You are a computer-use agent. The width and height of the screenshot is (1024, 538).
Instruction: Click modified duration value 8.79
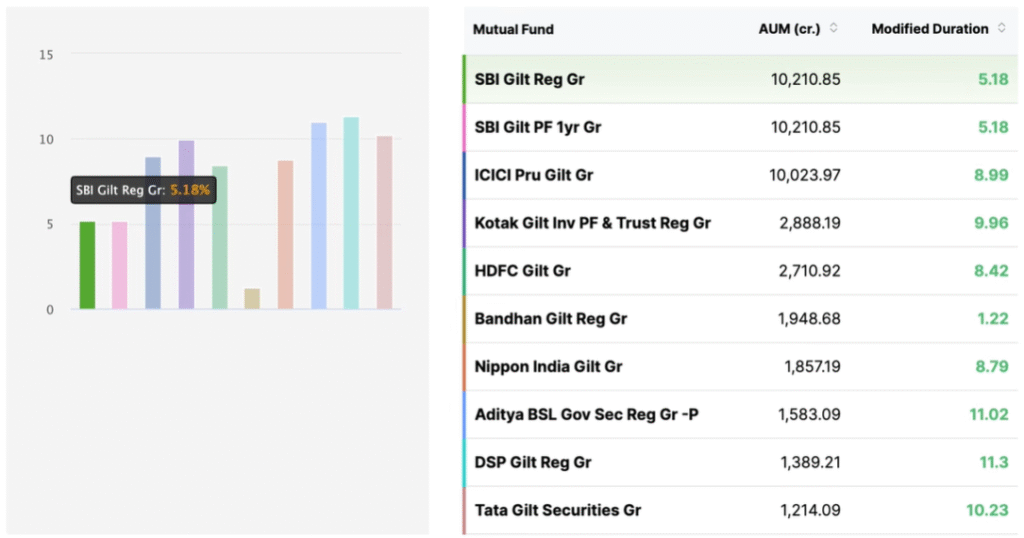click(x=992, y=367)
